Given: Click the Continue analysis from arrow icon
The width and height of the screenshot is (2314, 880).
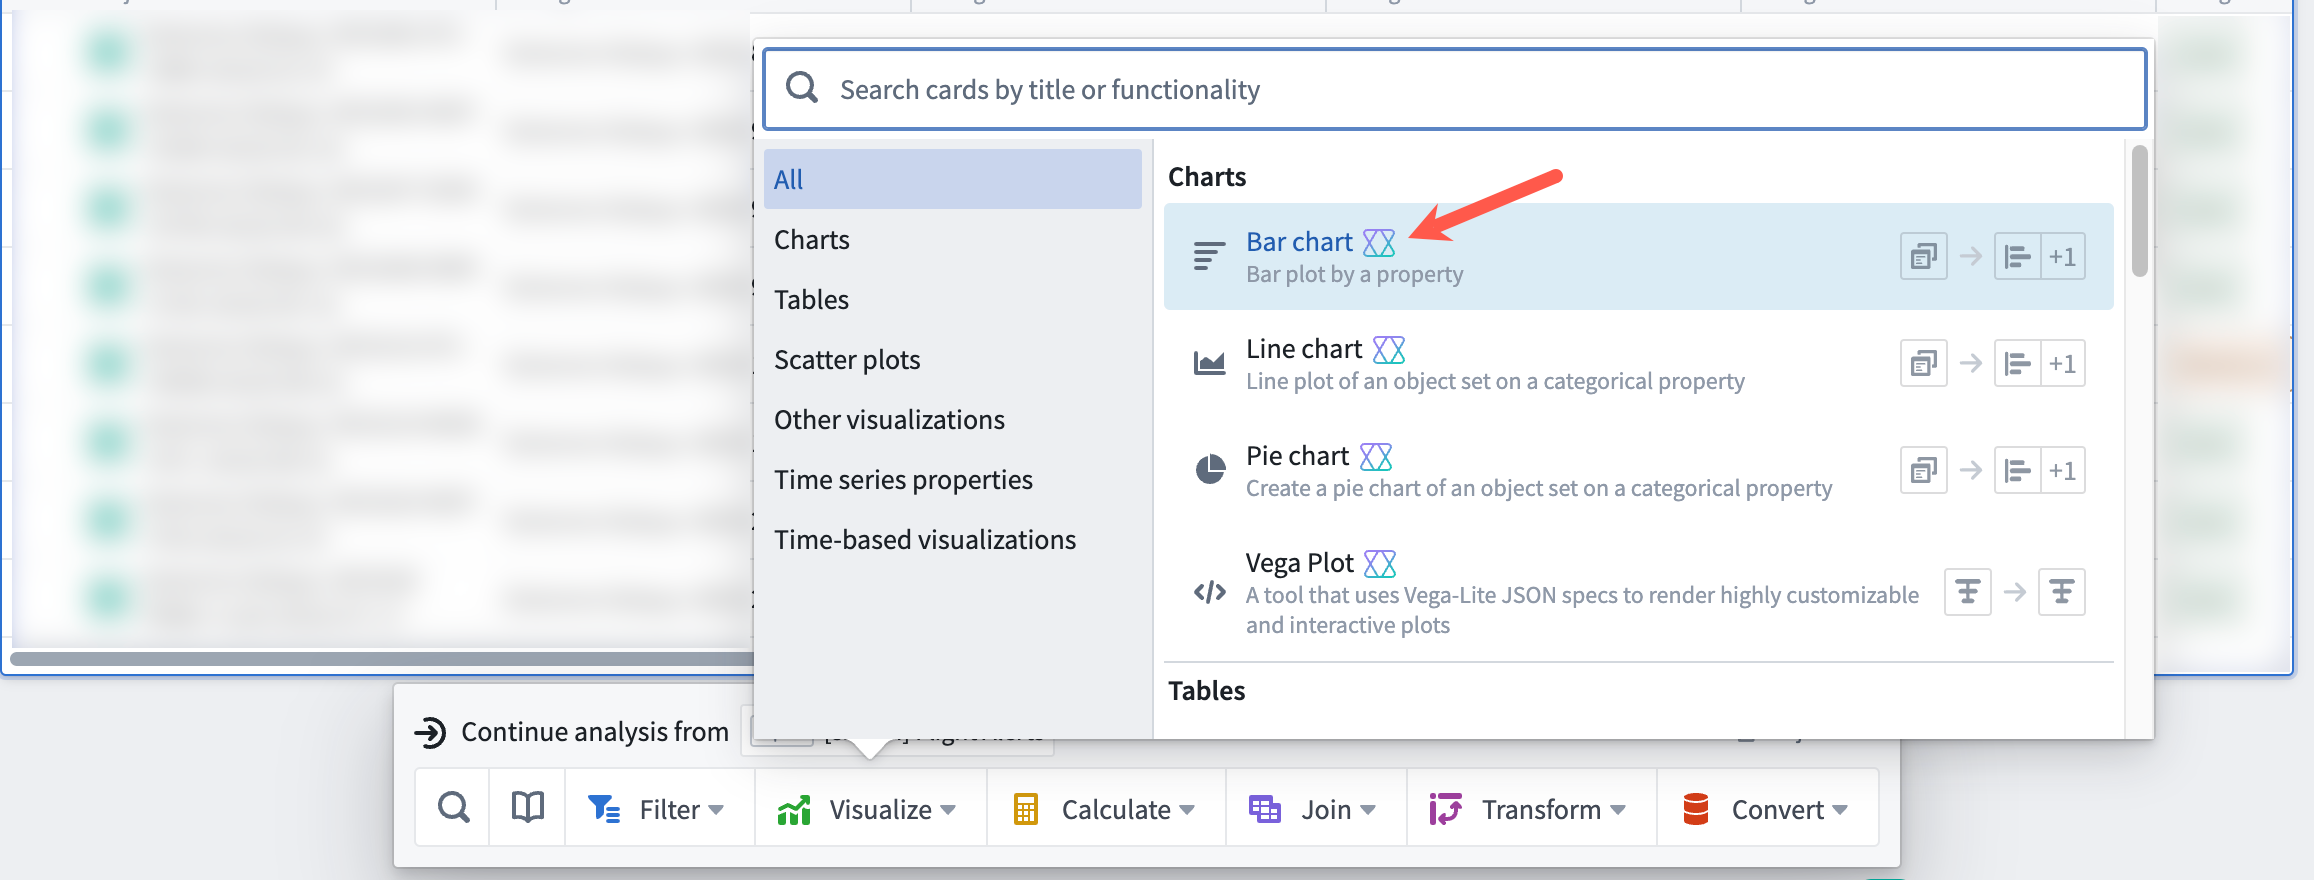Looking at the screenshot, I should click(x=430, y=732).
